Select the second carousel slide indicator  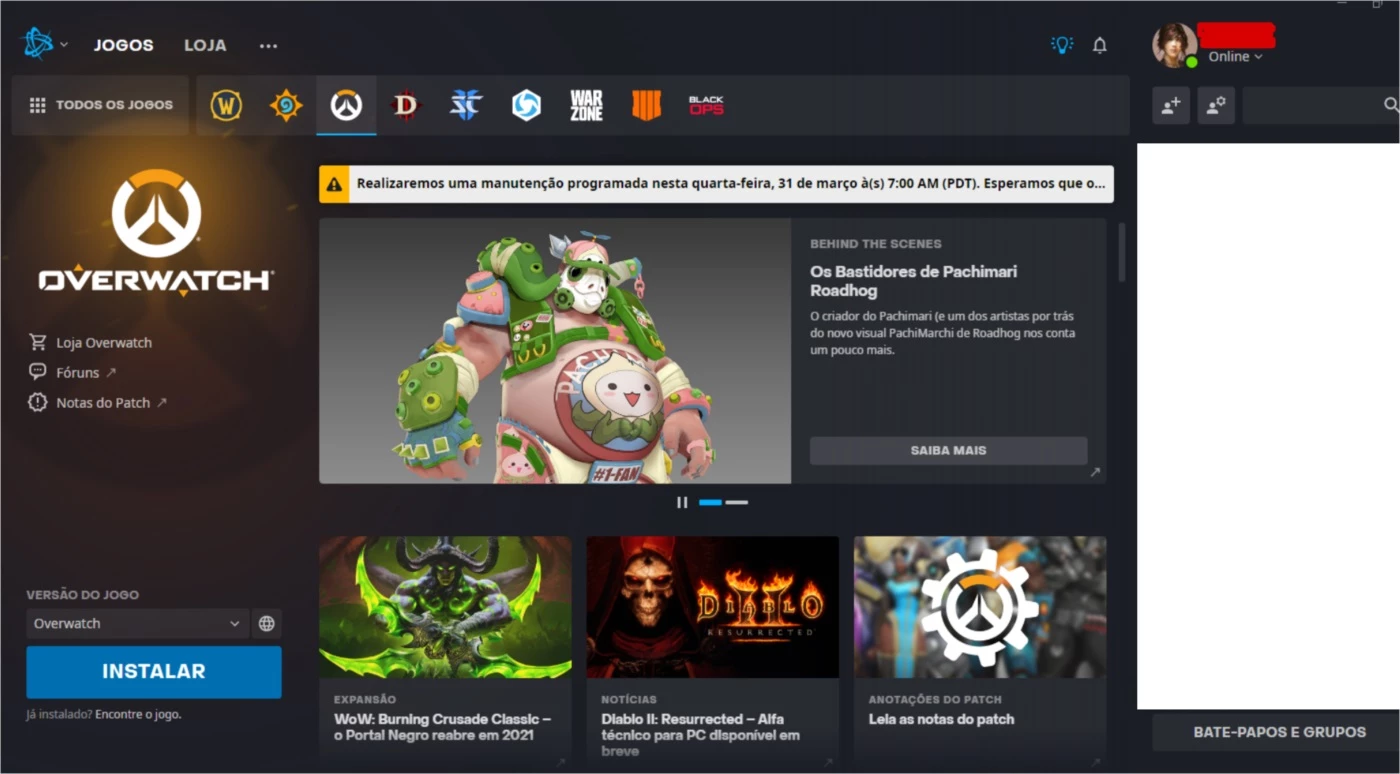click(737, 502)
